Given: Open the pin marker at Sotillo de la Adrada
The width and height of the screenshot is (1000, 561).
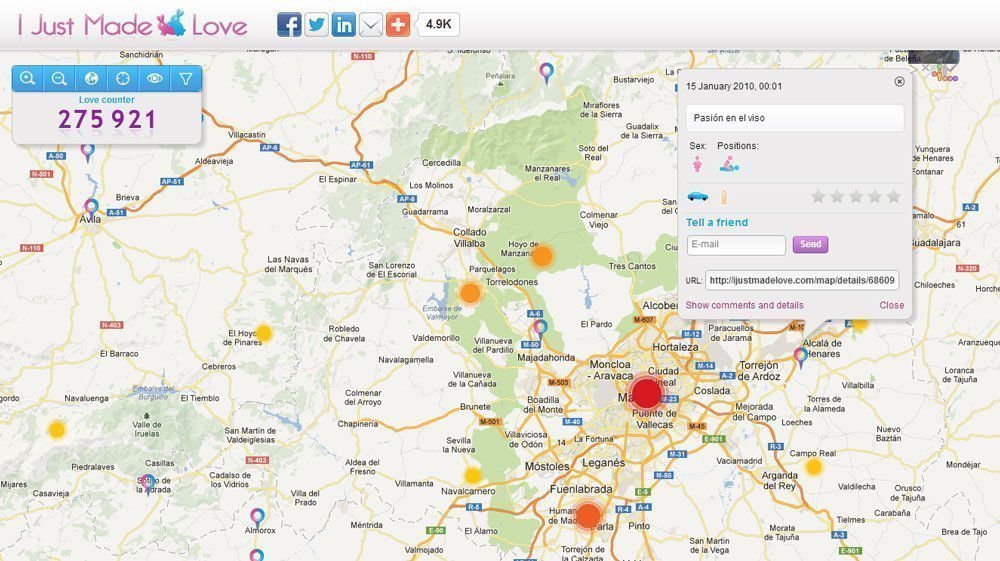Looking at the screenshot, I should coord(147,484).
